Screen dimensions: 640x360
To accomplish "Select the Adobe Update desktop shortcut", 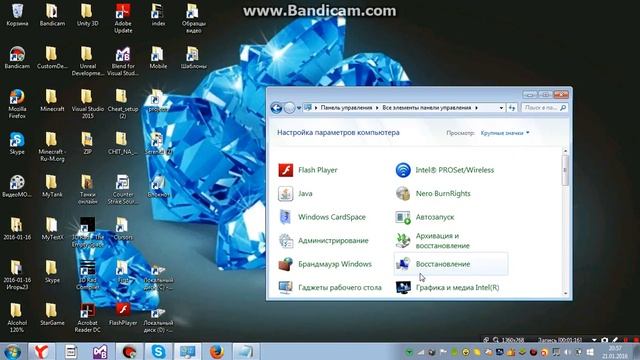I will click(123, 19).
